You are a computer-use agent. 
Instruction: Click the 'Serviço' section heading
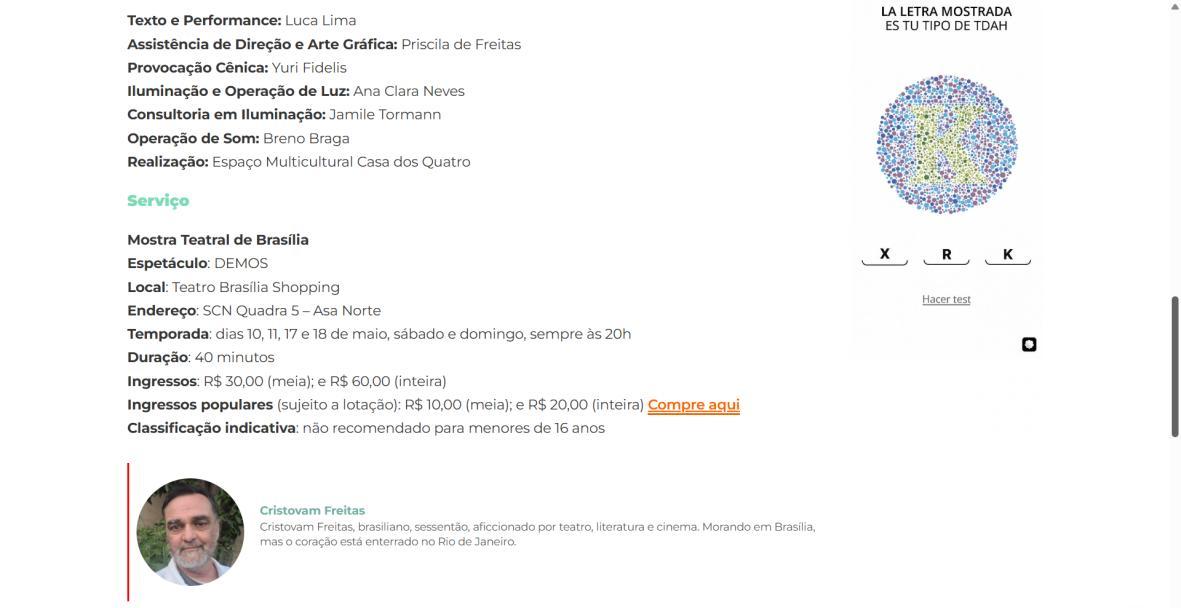click(x=158, y=200)
